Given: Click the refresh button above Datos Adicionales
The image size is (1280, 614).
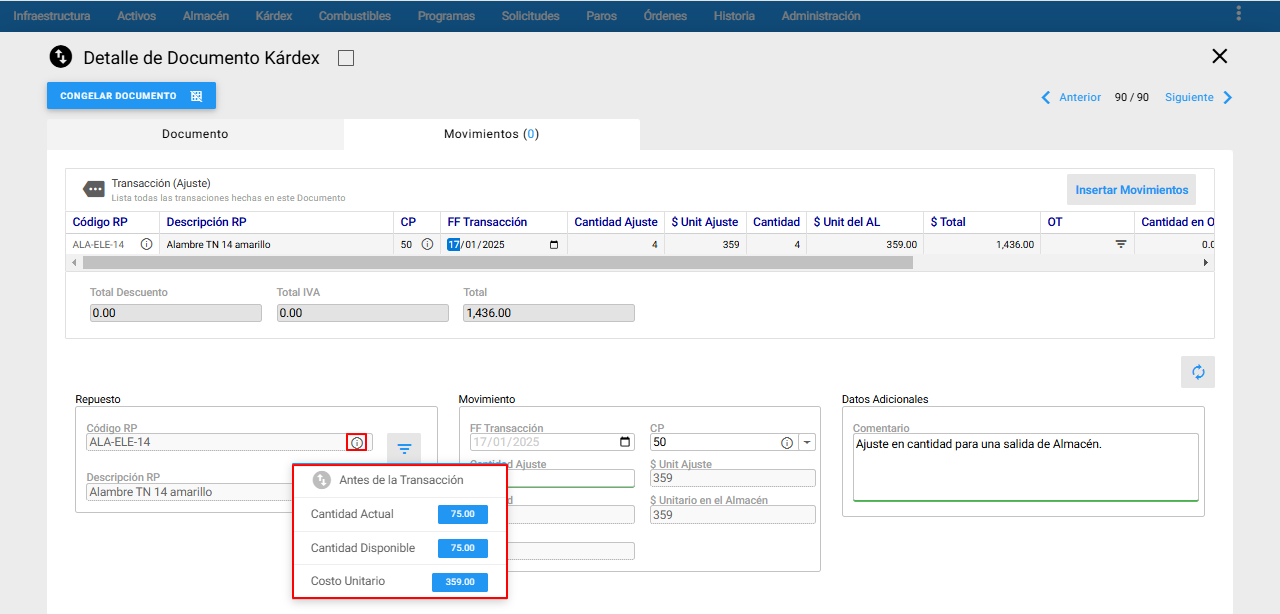Looking at the screenshot, I should [1198, 372].
